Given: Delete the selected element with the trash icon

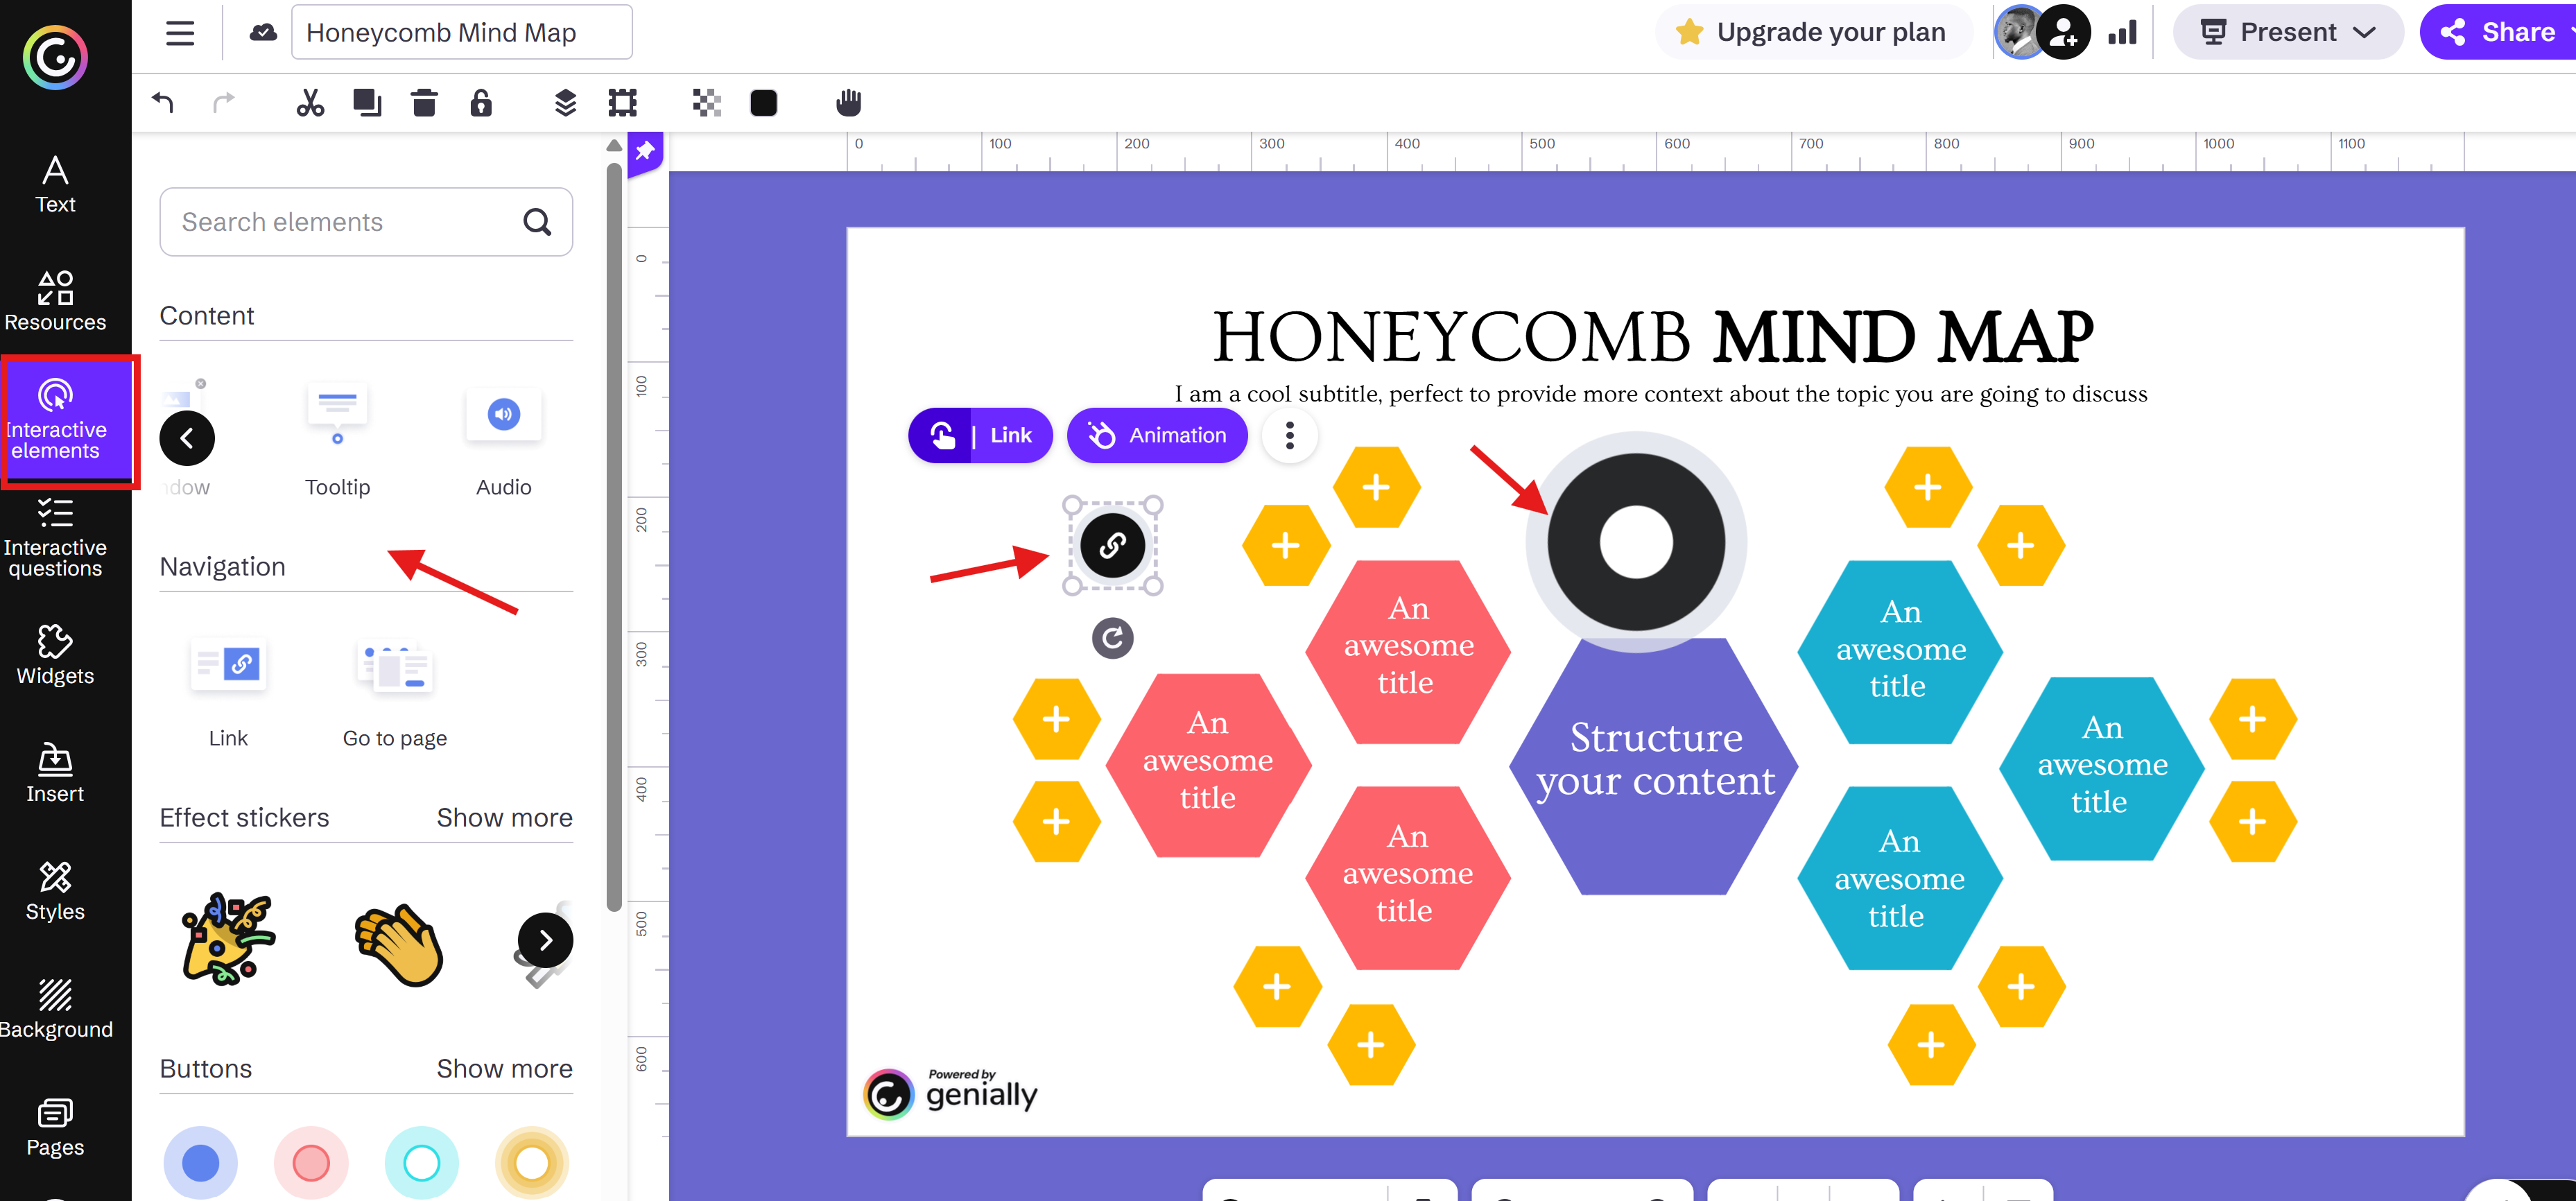Looking at the screenshot, I should coord(424,102).
